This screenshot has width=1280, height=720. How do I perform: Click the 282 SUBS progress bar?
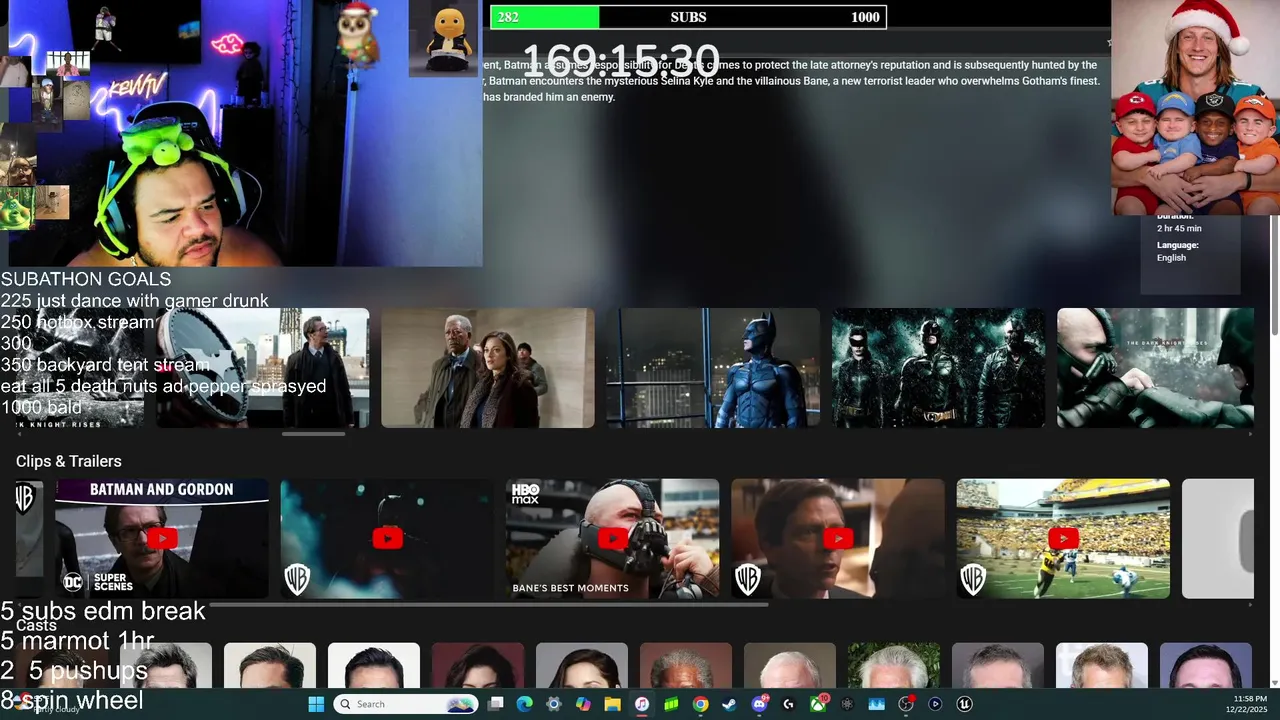tap(688, 17)
